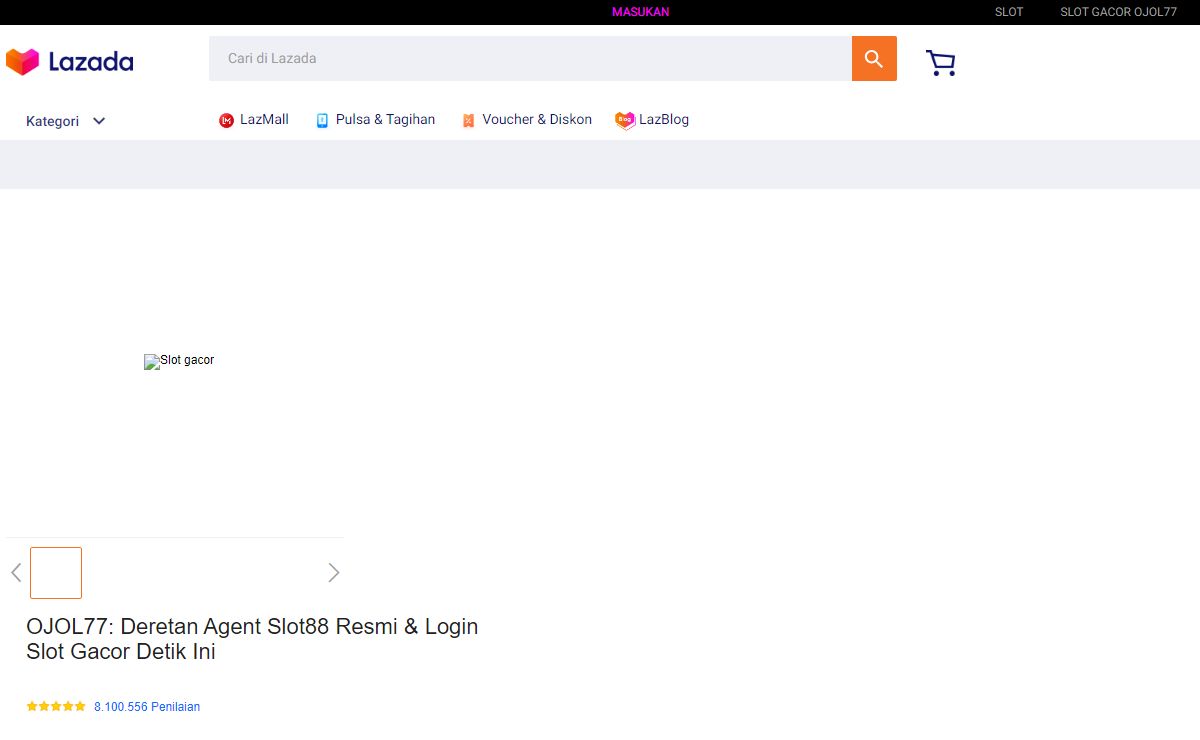Open the Voucher & Diskon menu link
Screen dimensions: 1200x740
[x=537, y=119]
